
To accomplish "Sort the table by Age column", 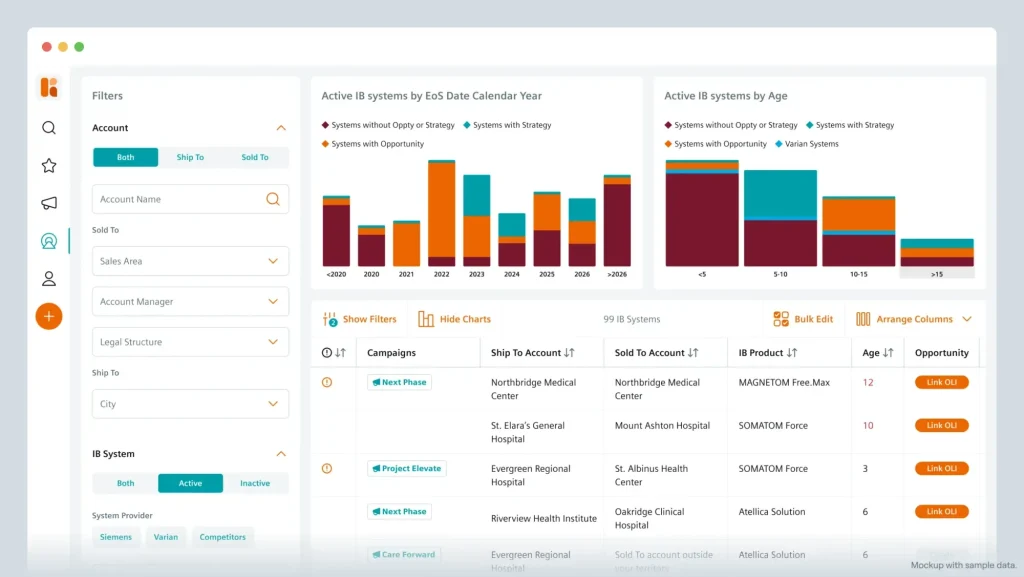I will 888,352.
